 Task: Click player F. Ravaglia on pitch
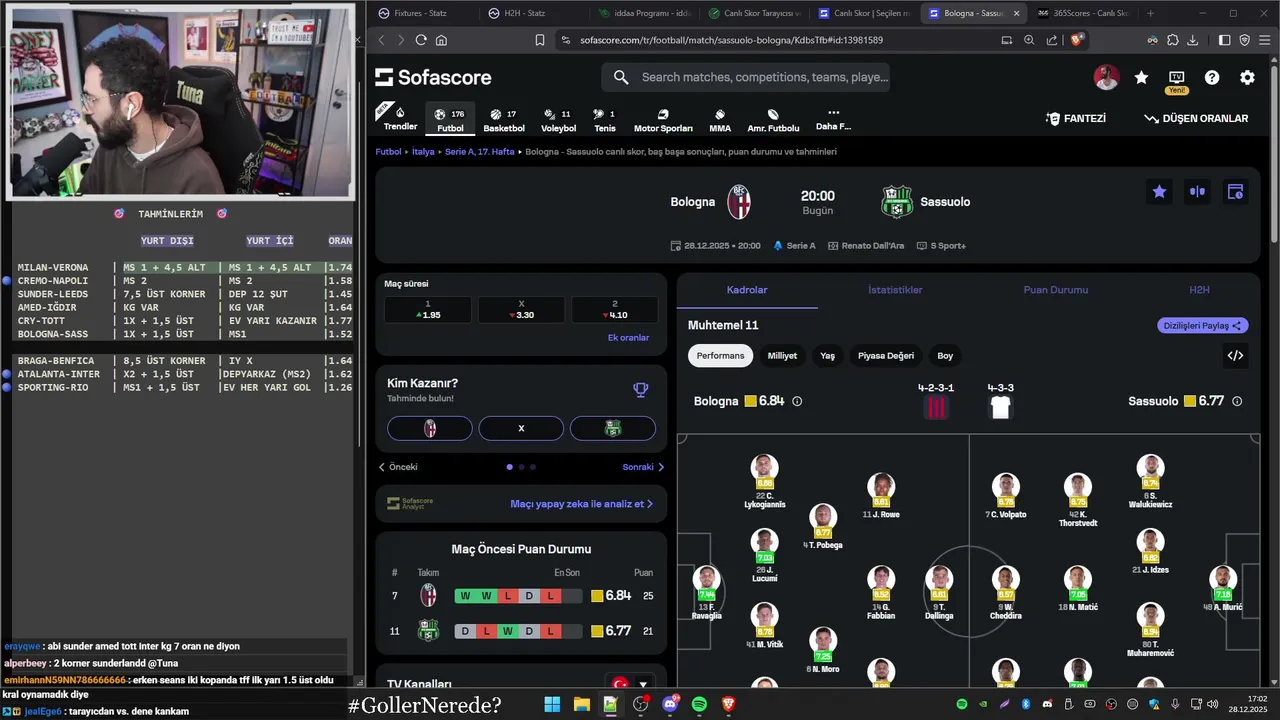tap(706, 590)
